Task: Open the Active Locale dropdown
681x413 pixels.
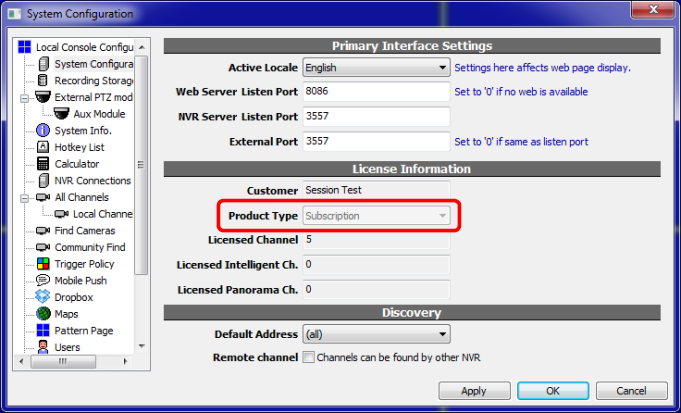Action: point(376,67)
